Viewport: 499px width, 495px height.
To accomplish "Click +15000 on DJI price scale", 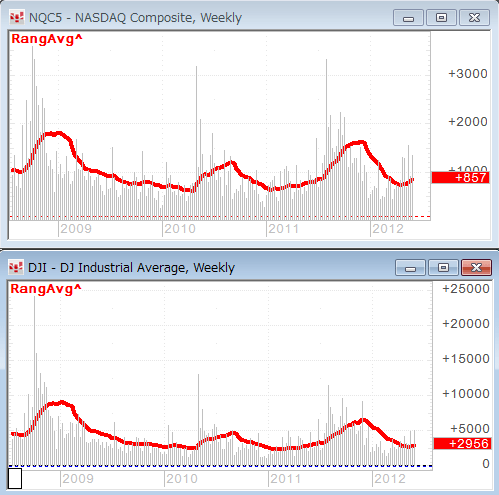I will tap(466, 359).
